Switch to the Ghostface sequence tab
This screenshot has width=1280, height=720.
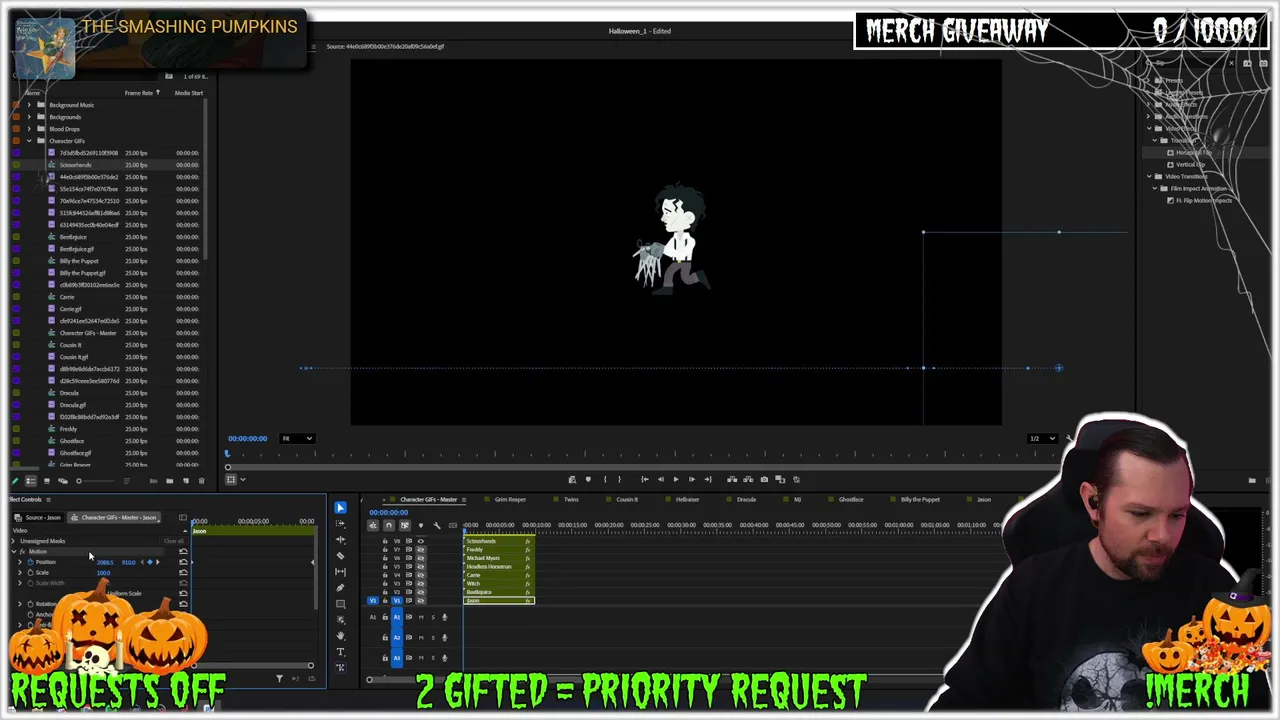click(x=851, y=499)
